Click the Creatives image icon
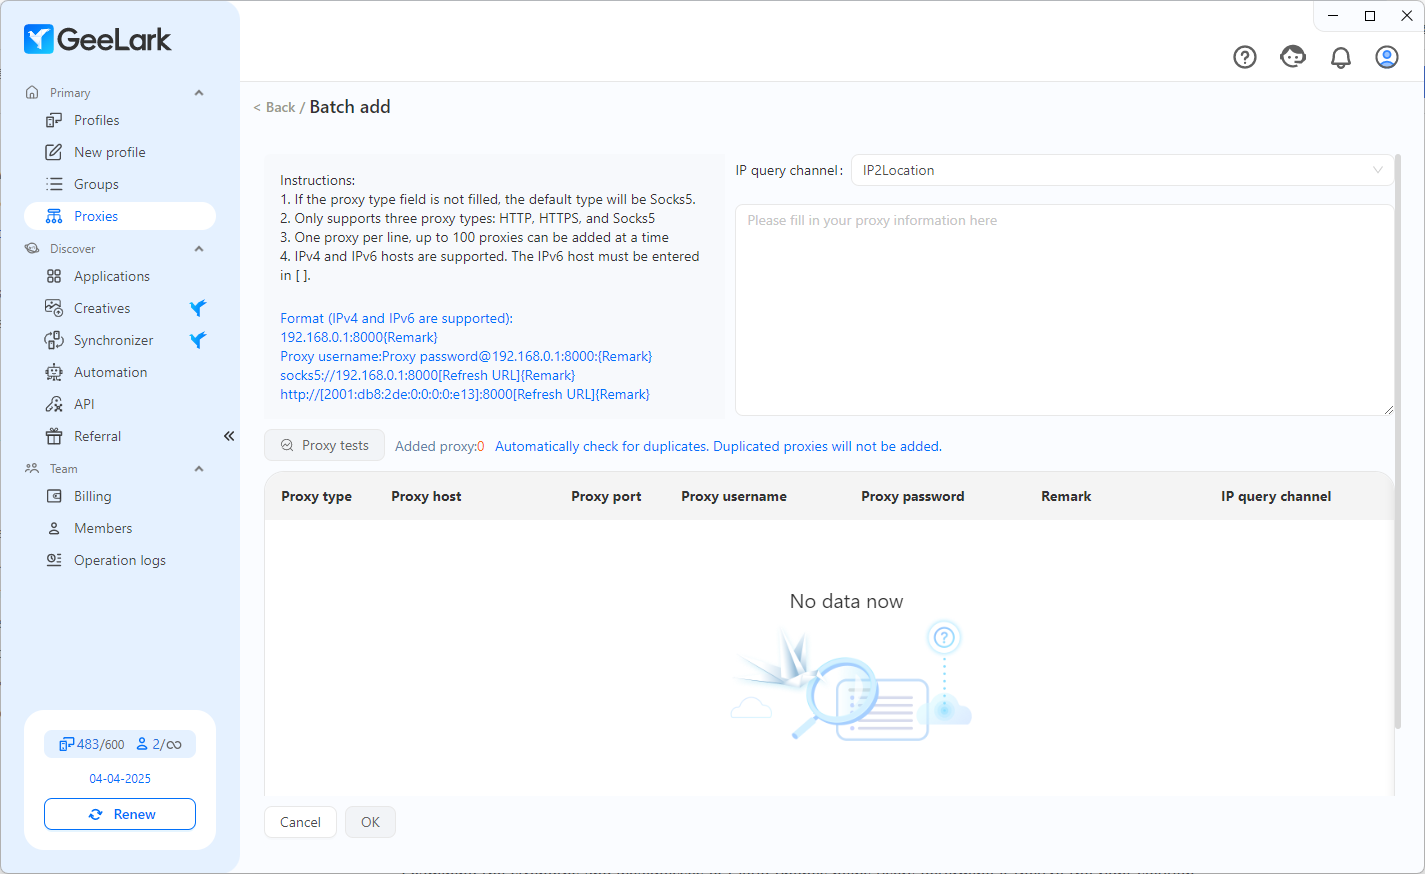This screenshot has height=874, width=1425. point(54,308)
